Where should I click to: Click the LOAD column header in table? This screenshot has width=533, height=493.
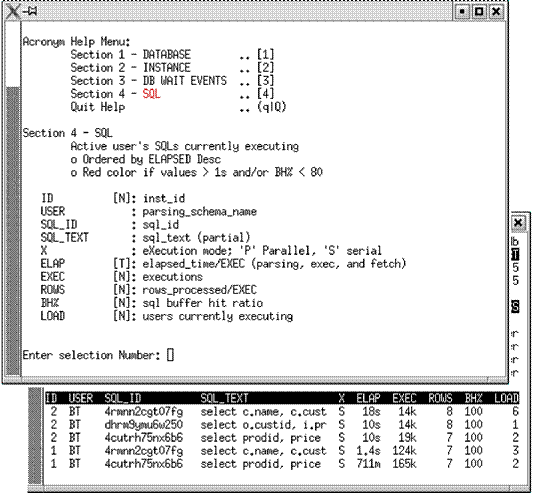click(506, 398)
